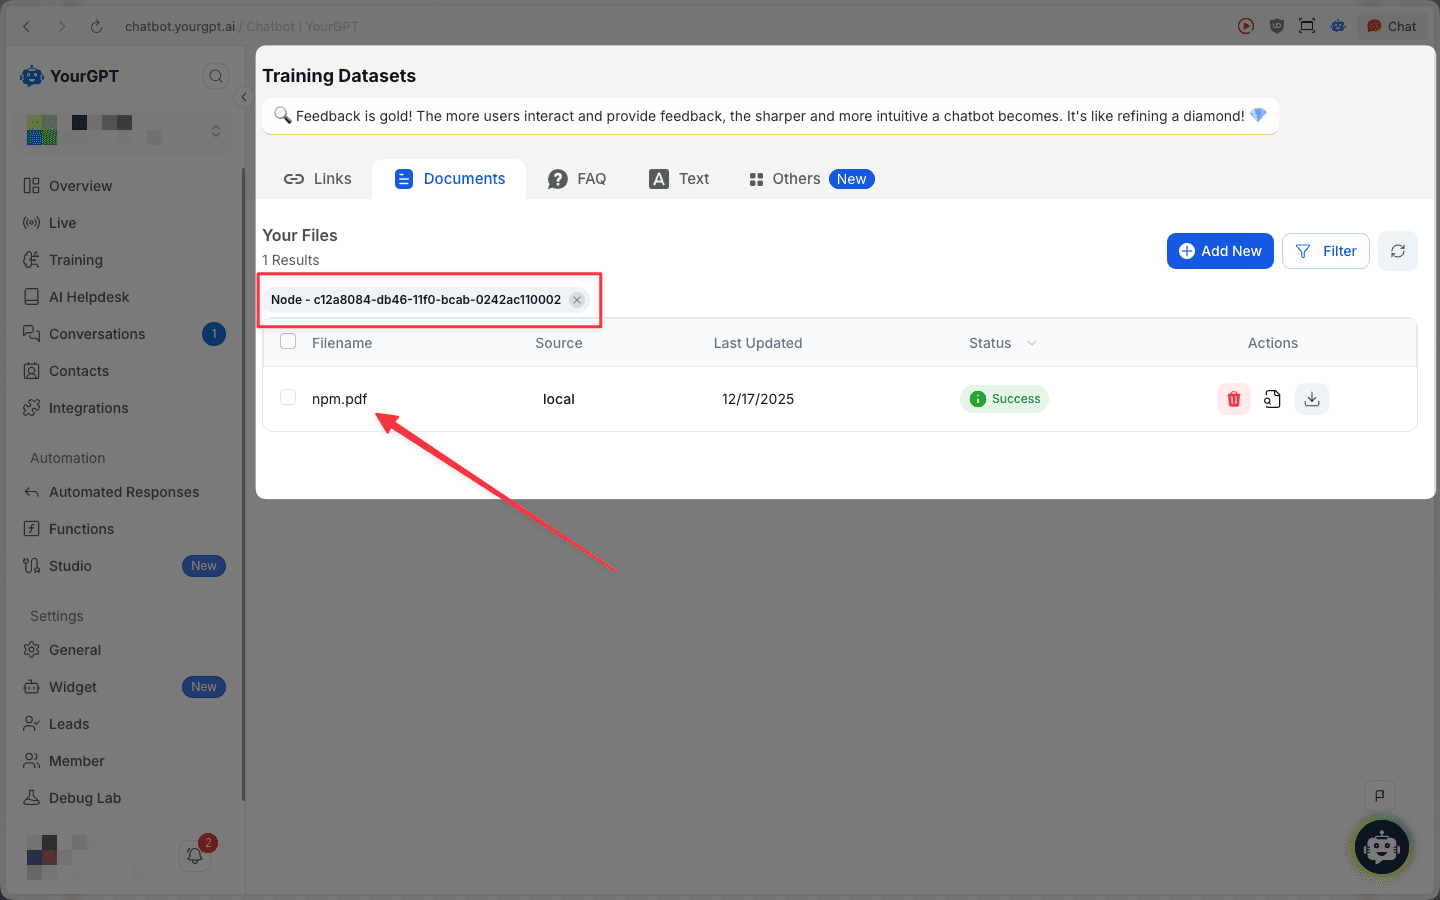Check the select-all checkbox in the Filename header
Image resolution: width=1440 pixels, height=900 pixels.
point(288,340)
